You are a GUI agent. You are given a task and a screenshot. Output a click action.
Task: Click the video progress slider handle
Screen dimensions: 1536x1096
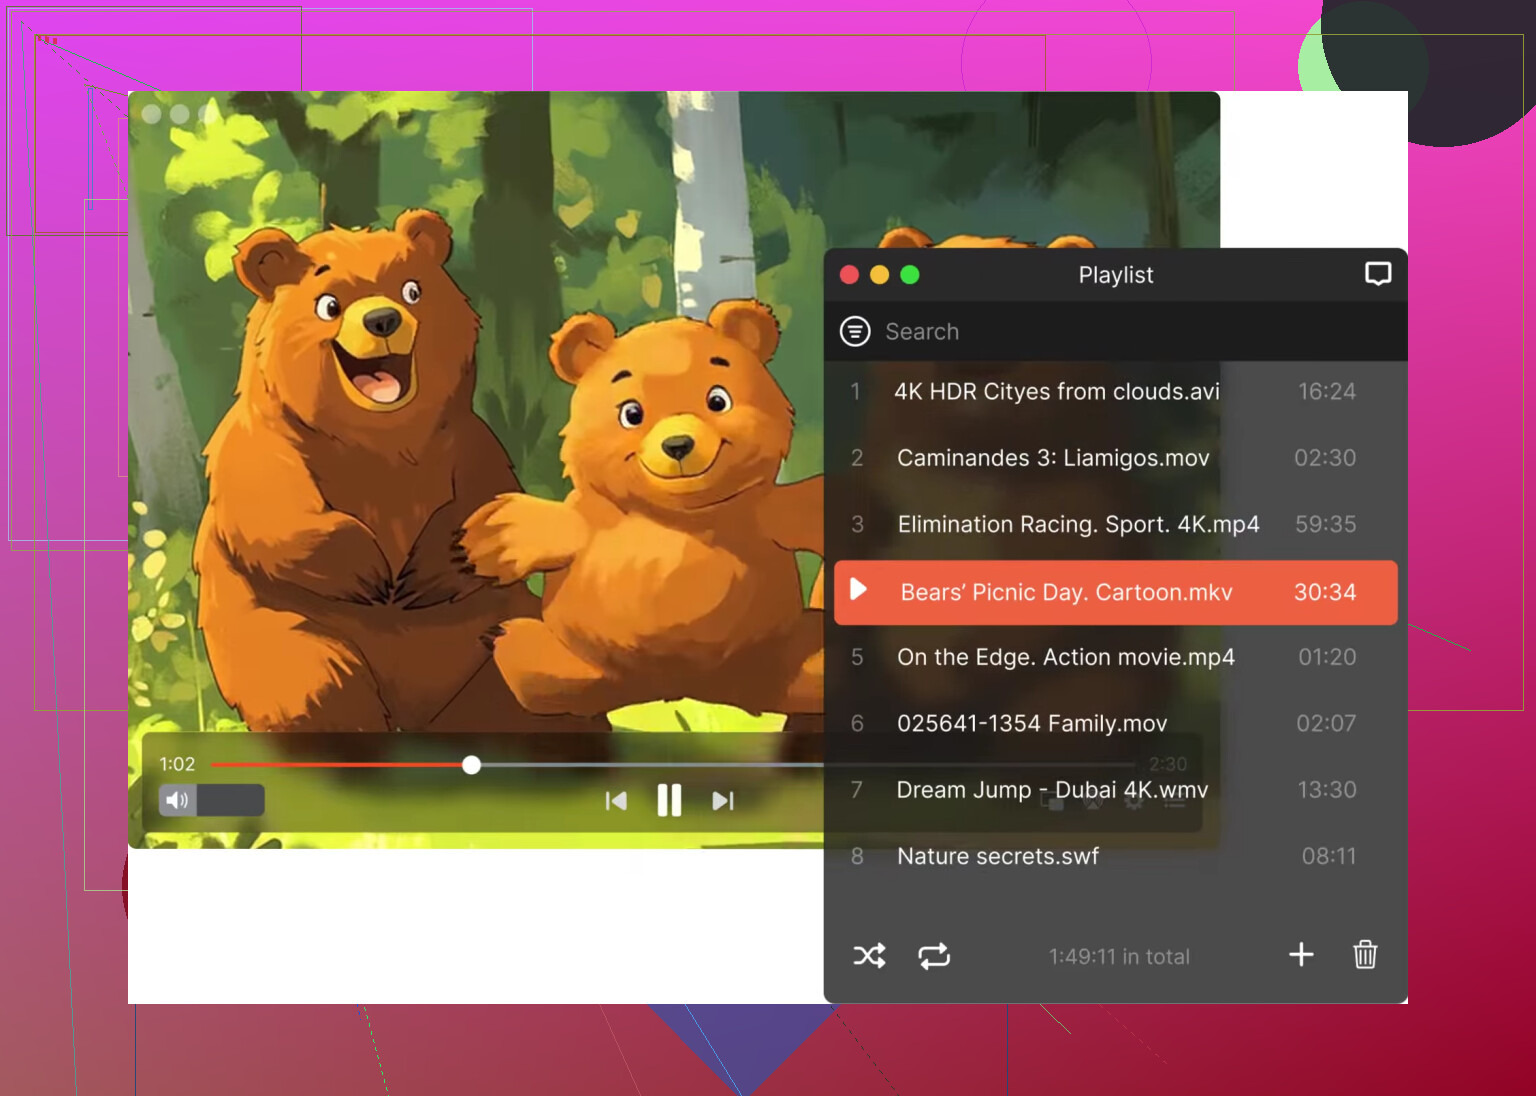[472, 765]
